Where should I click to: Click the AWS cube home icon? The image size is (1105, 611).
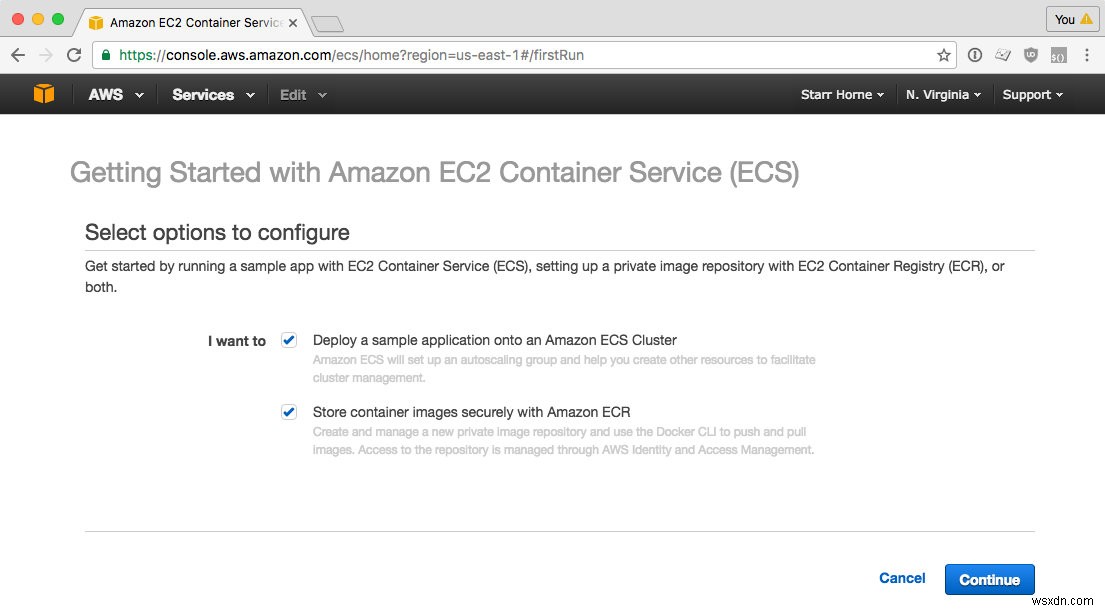[x=42, y=93]
